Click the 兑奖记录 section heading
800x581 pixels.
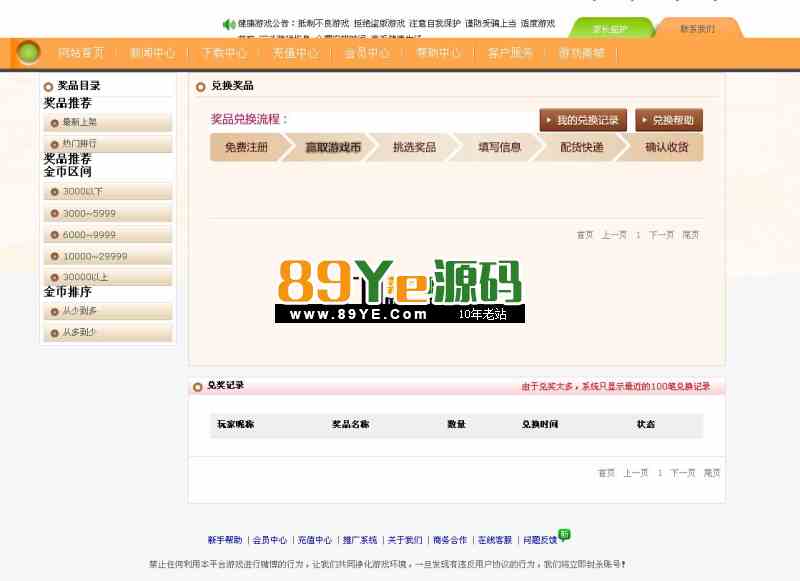coord(226,386)
